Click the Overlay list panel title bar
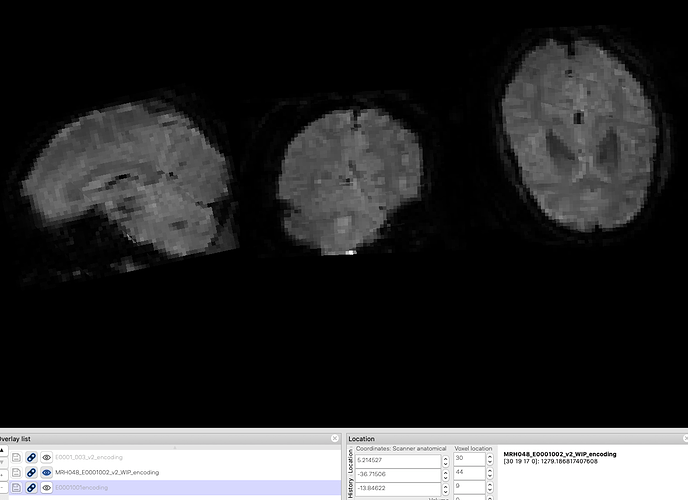This screenshot has width=688, height=500. [170, 439]
